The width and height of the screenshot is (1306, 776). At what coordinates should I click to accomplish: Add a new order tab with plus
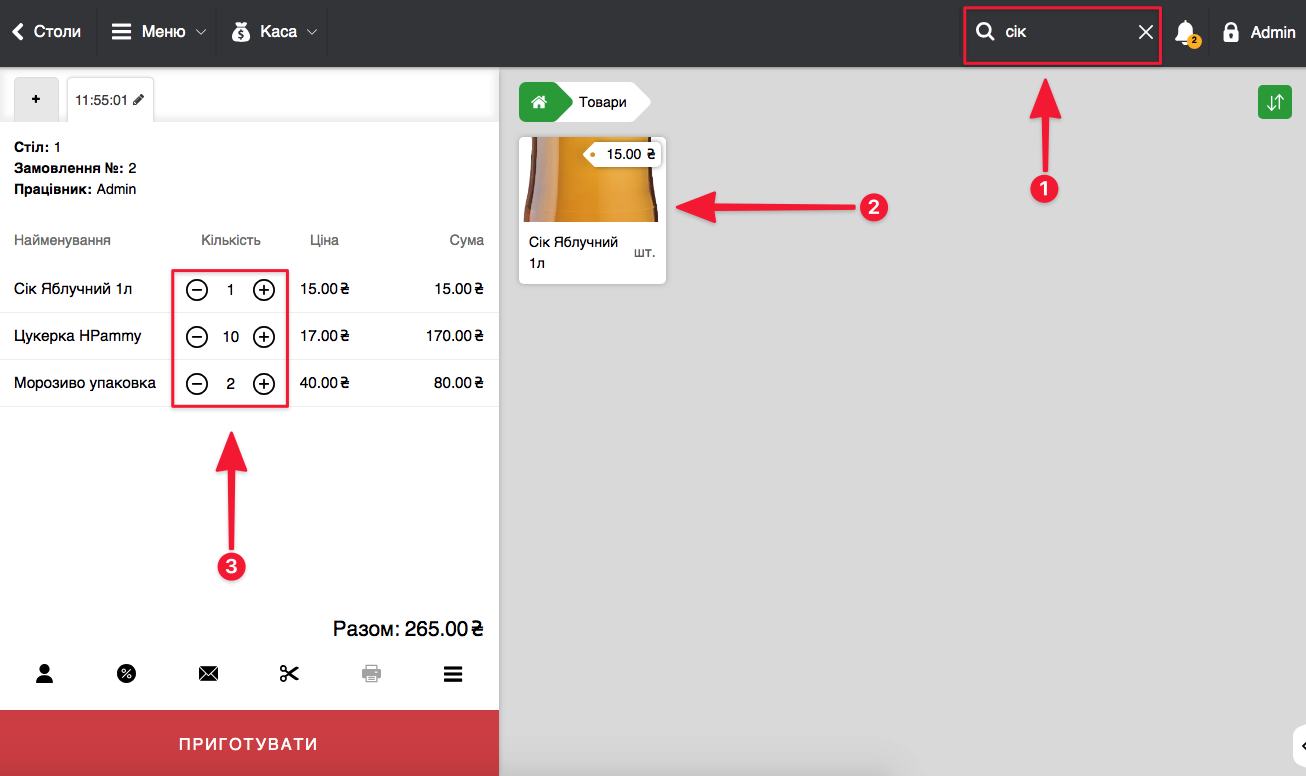coord(36,99)
